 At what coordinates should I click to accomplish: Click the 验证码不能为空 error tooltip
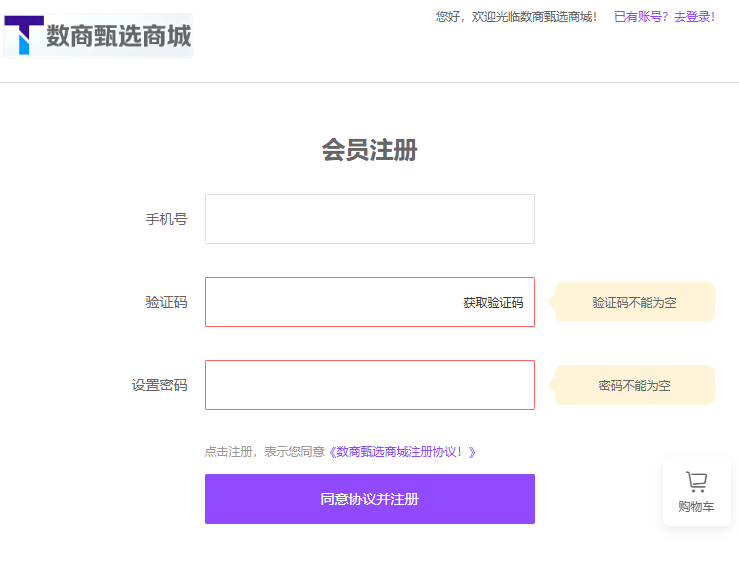tap(634, 302)
